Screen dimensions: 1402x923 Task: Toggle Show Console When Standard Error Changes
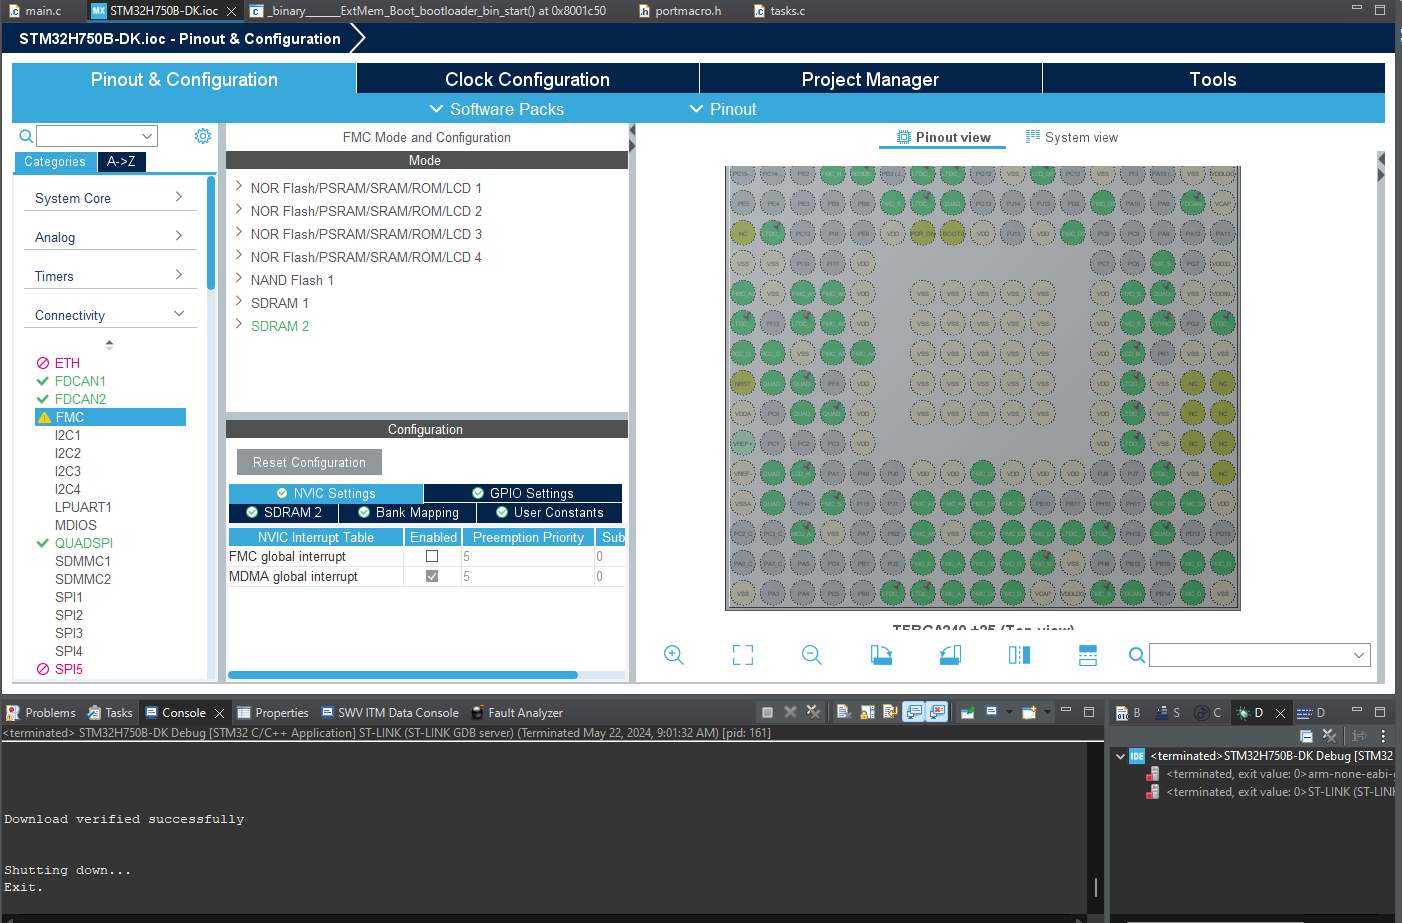click(937, 712)
